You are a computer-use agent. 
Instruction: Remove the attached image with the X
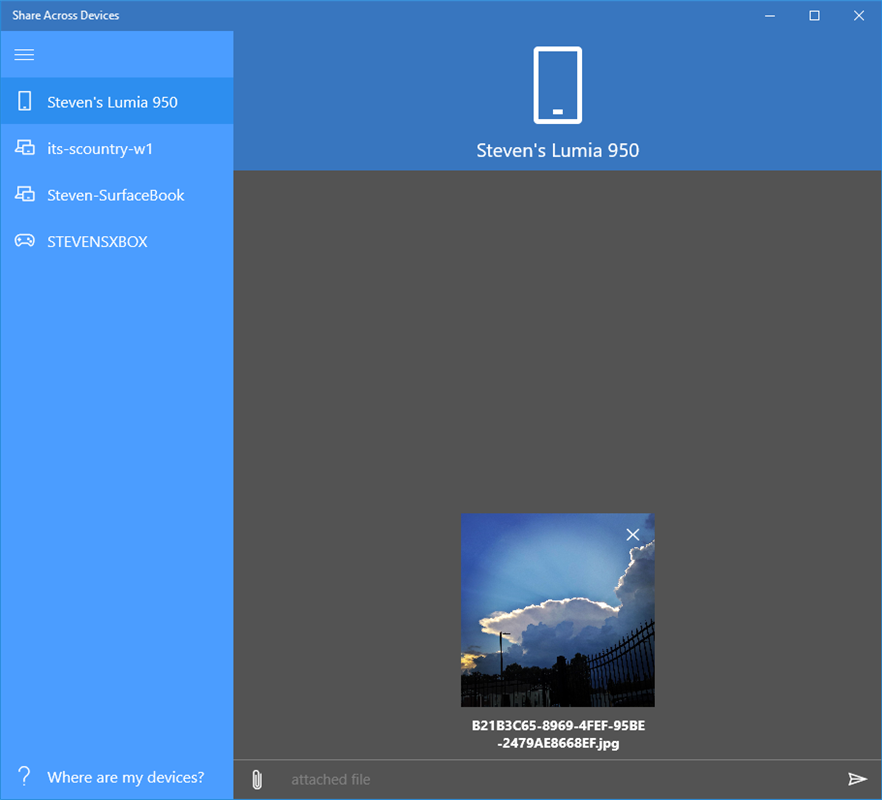click(632, 534)
